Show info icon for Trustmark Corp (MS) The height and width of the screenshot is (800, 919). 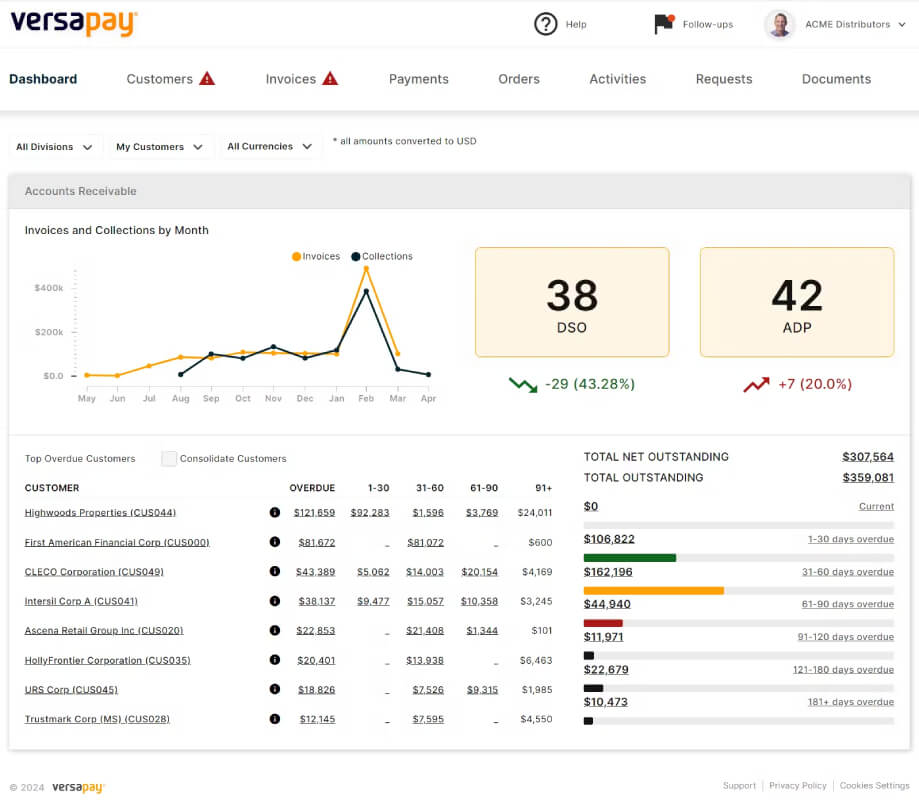click(274, 719)
